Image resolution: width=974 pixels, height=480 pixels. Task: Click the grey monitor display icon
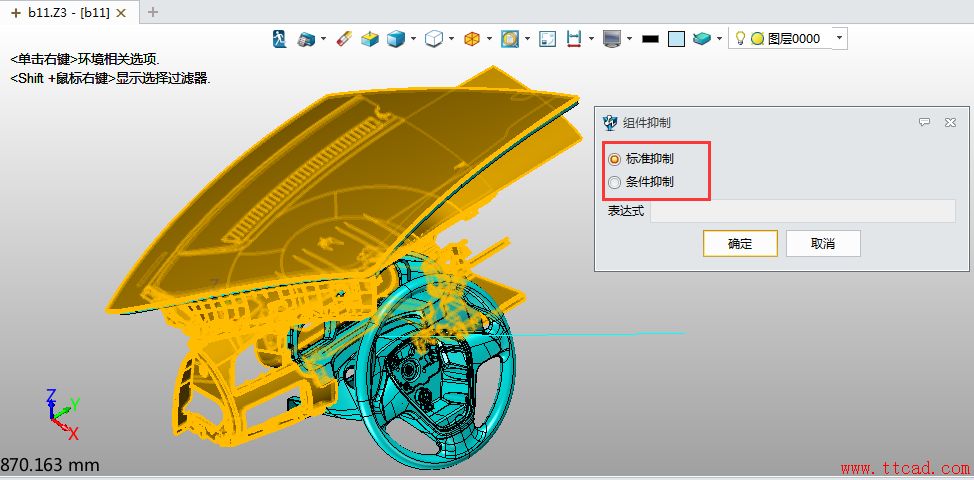(x=612, y=39)
